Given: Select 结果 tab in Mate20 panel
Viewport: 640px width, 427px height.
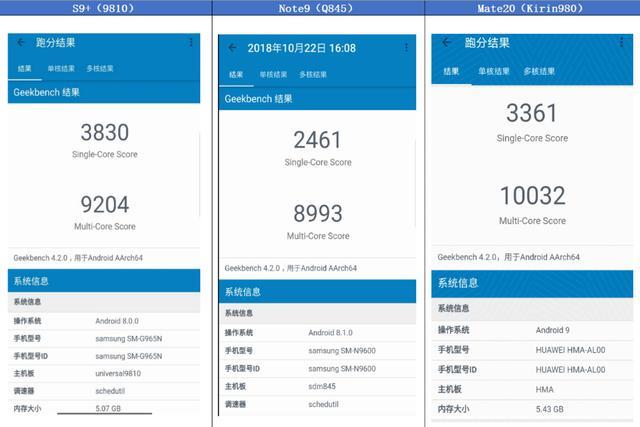Looking at the screenshot, I should (x=451, y=71).
